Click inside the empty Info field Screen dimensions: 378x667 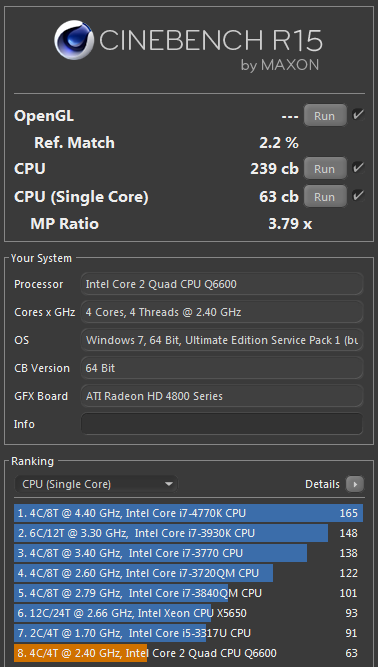pyautogui.click(x=222, y=424)
